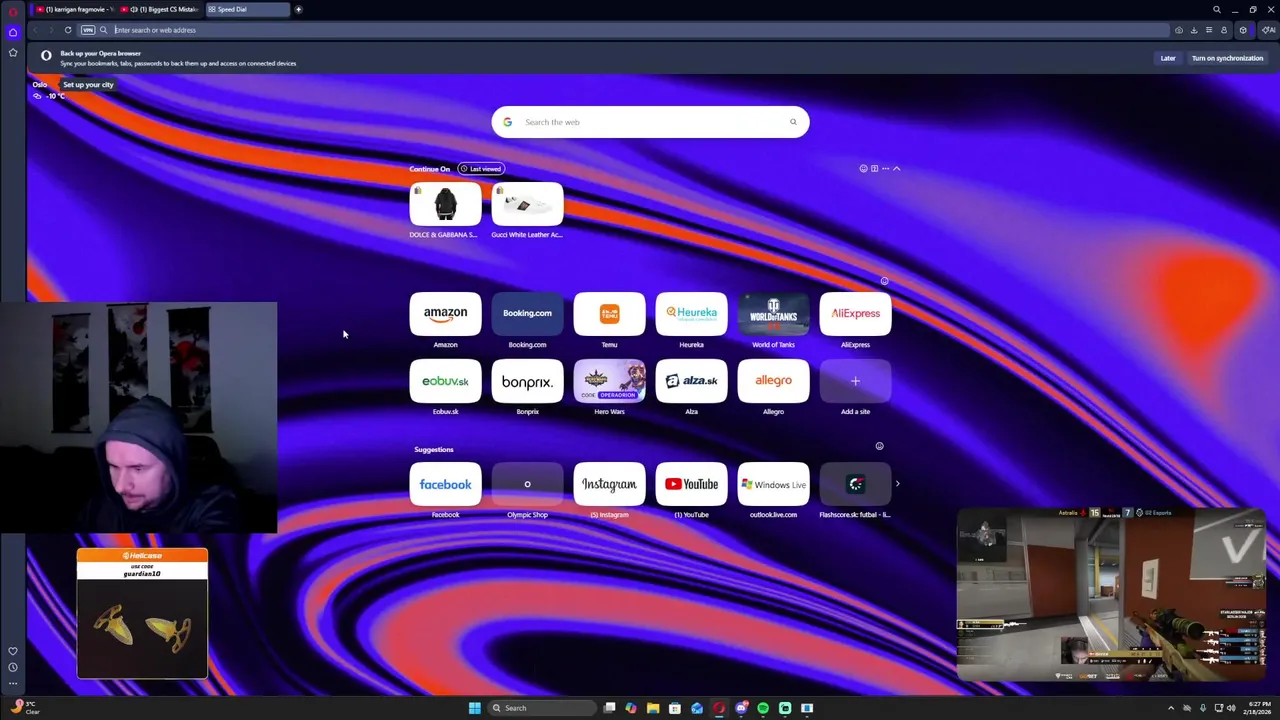The image size is (1280, 720).
Task: Open downloads panel icon
Action: (1194, 30)
